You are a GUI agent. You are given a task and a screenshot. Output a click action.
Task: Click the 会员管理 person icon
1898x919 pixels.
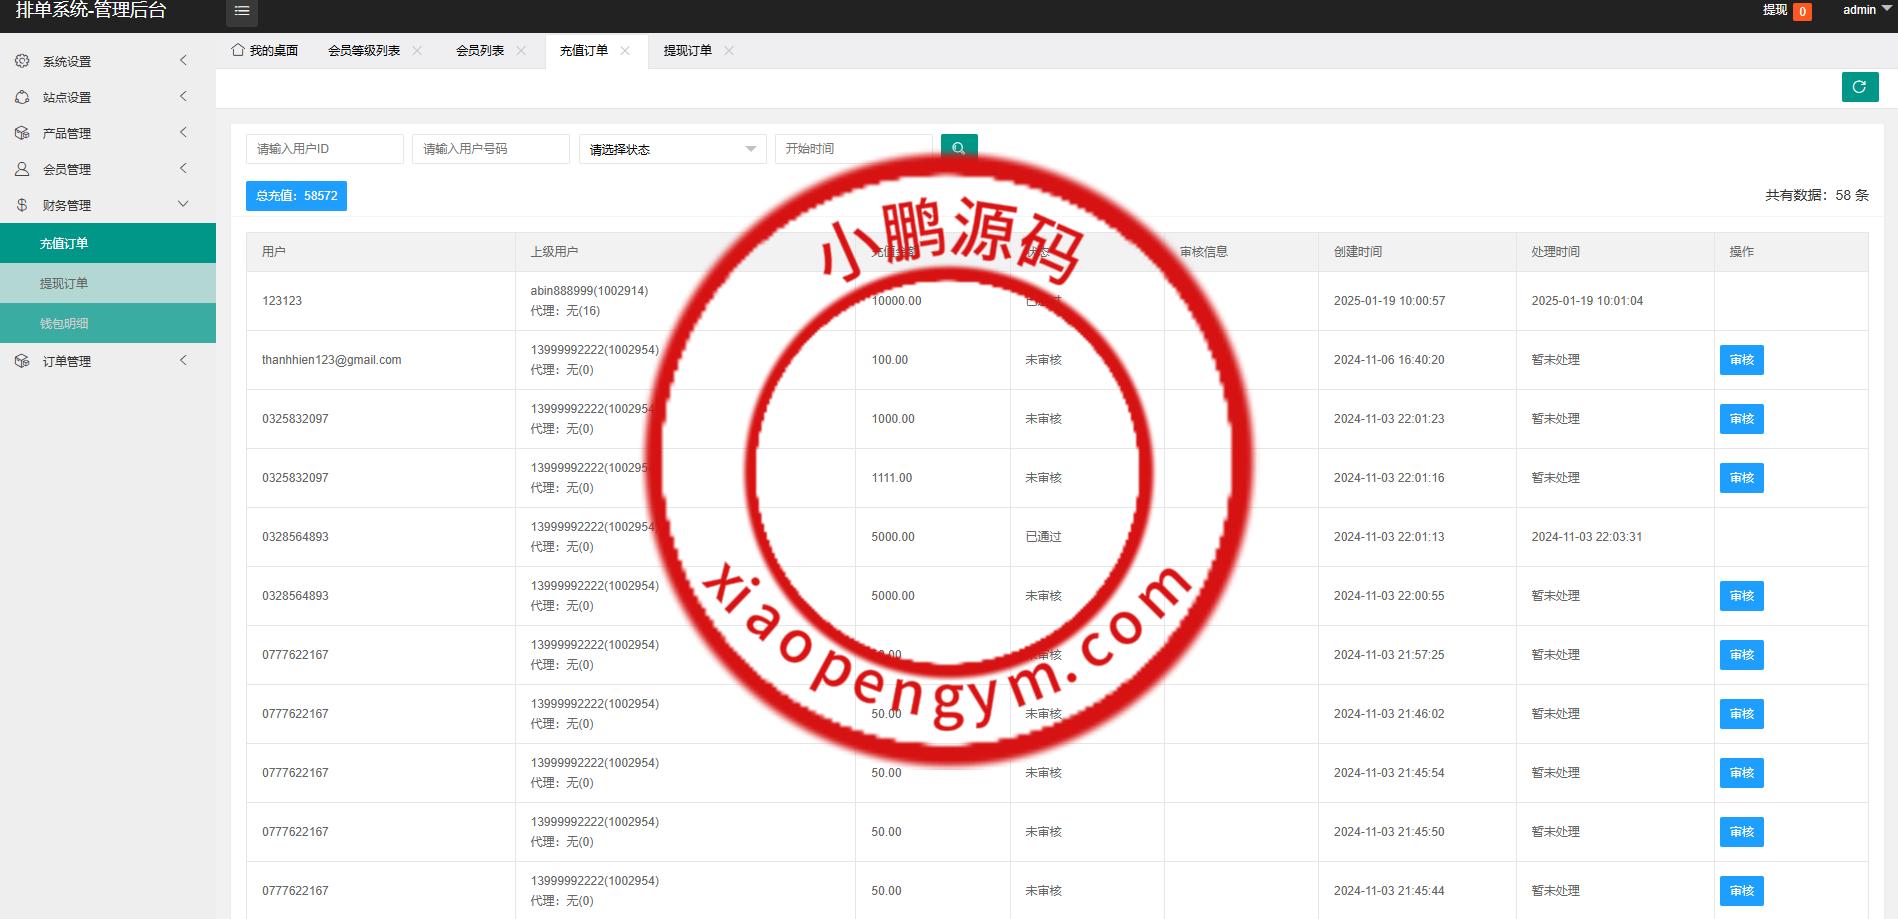(x=22, y=169)
